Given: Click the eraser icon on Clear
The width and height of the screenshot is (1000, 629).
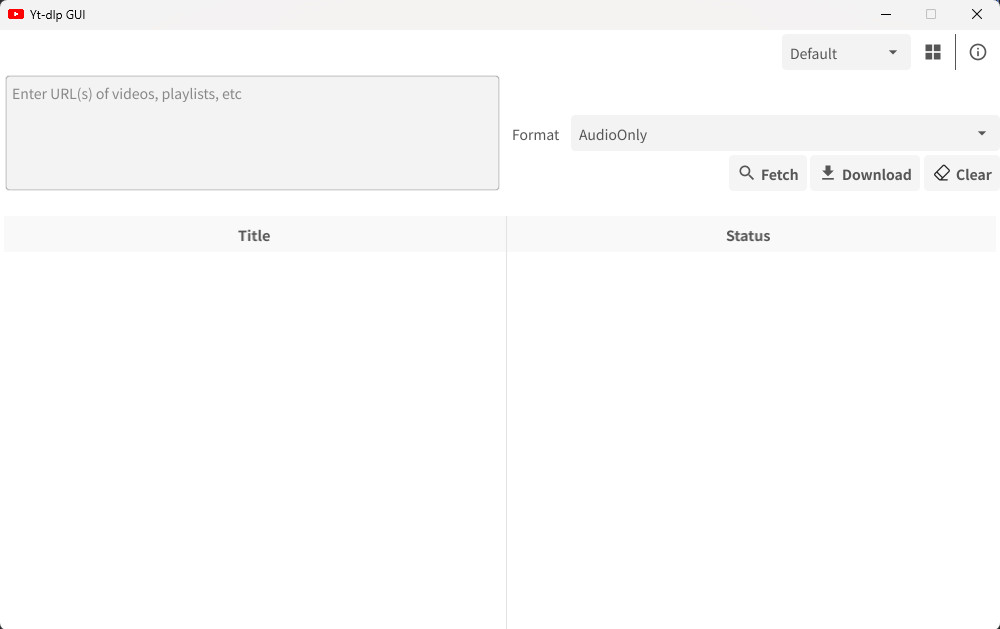Looking at the screenshot, I should pyautogui.click(x=941, y=174).
